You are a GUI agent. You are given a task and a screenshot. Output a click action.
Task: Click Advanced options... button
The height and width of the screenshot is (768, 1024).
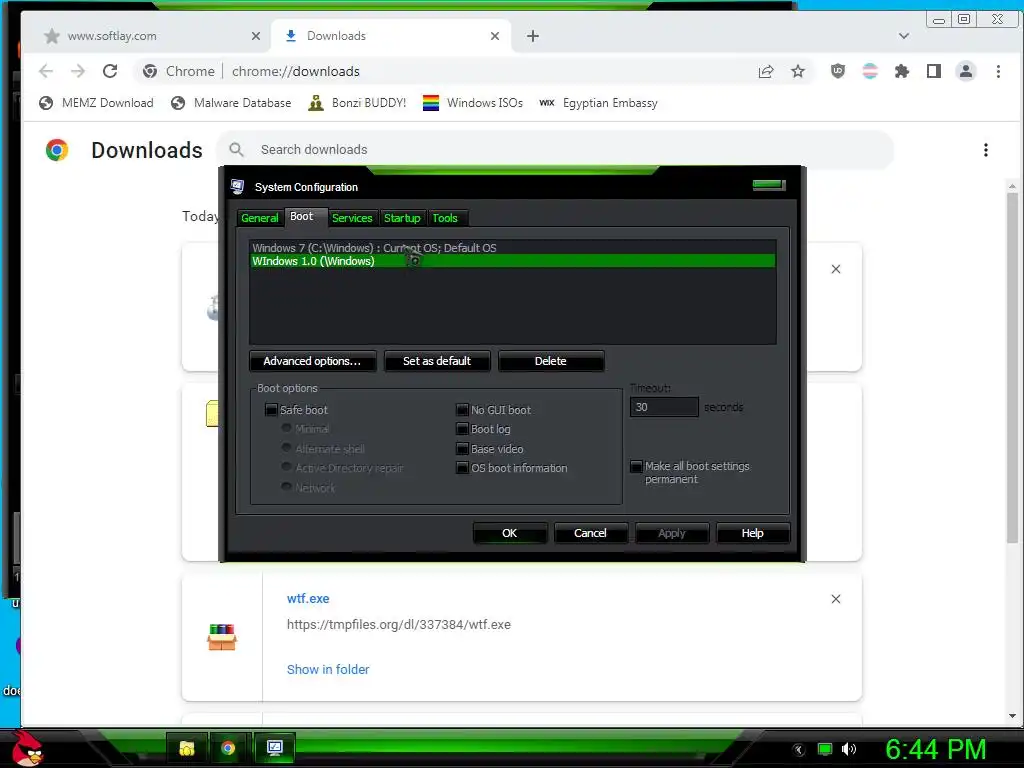pos(312,361)
